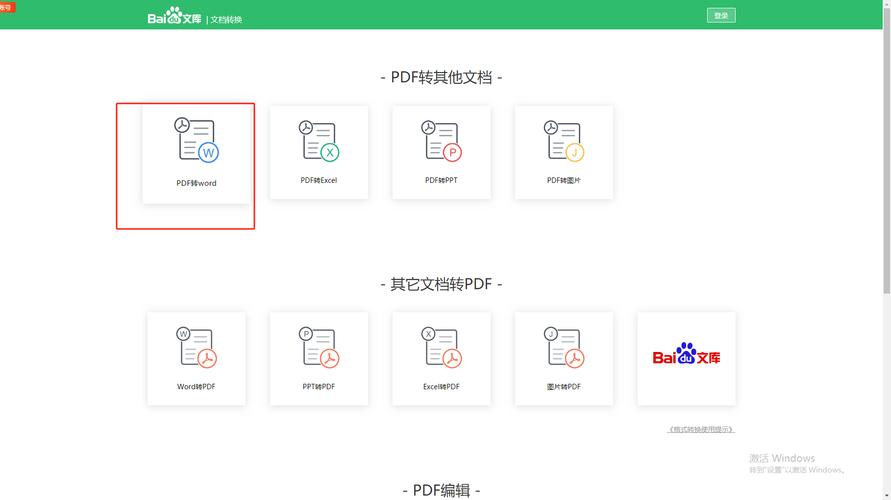Choose the PDF转图片 icon
Image resolution: width=891 pixels, height=500 pixels.
click(563, 141)
